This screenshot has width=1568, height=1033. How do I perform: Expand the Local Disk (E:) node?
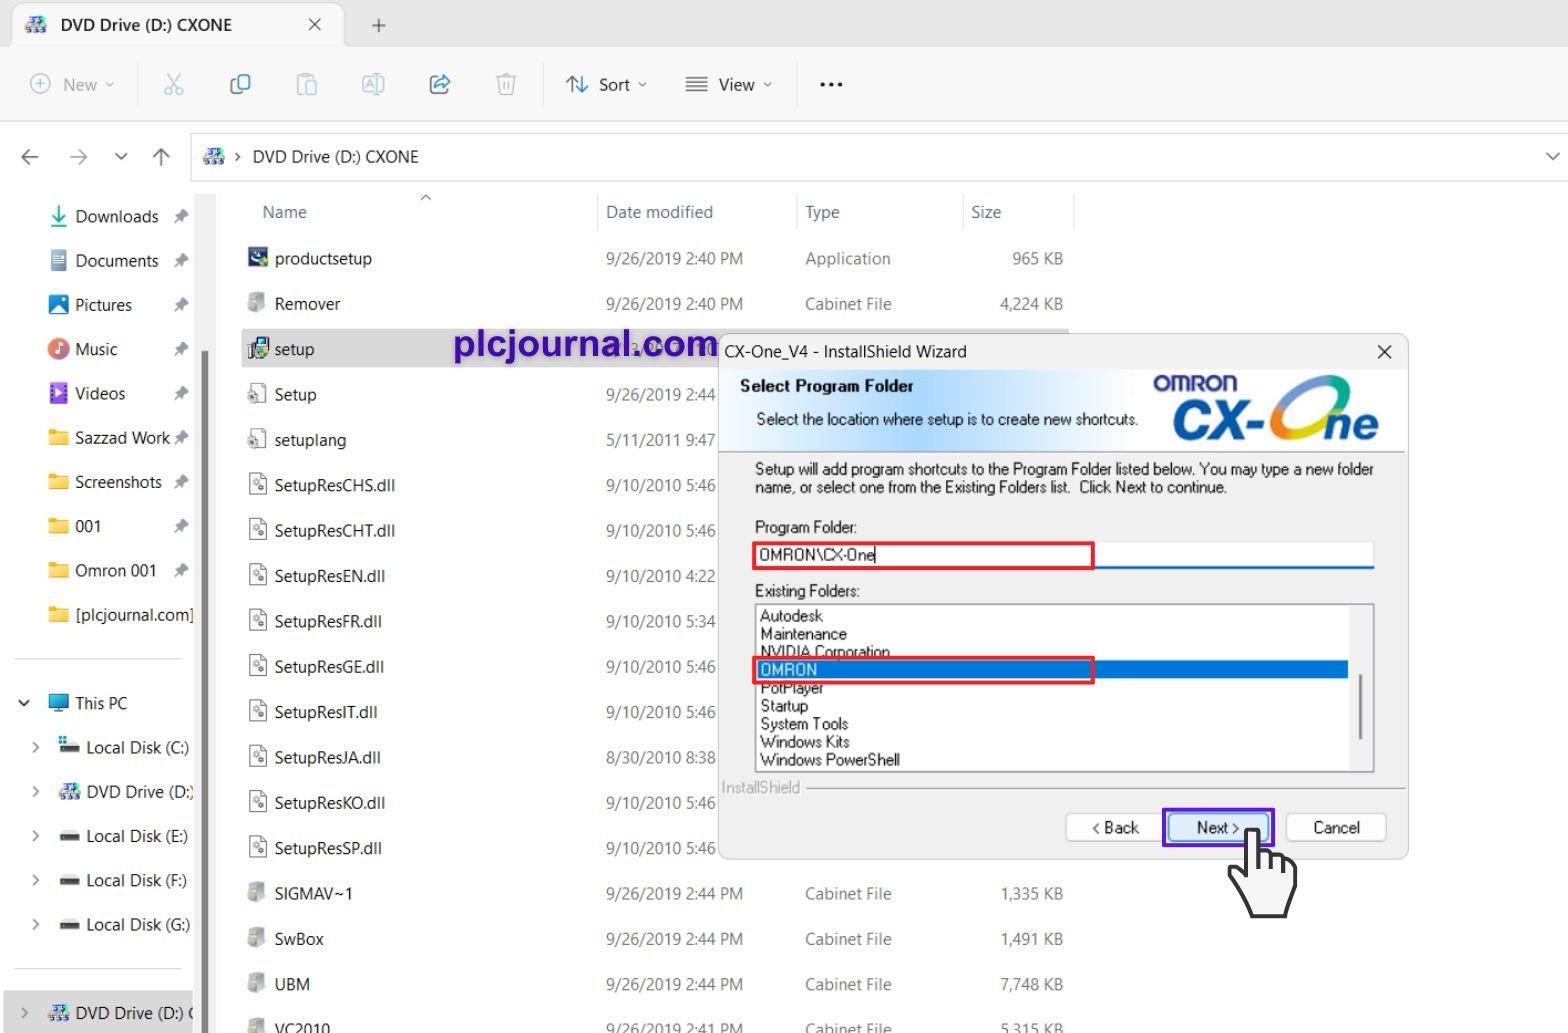36,836
